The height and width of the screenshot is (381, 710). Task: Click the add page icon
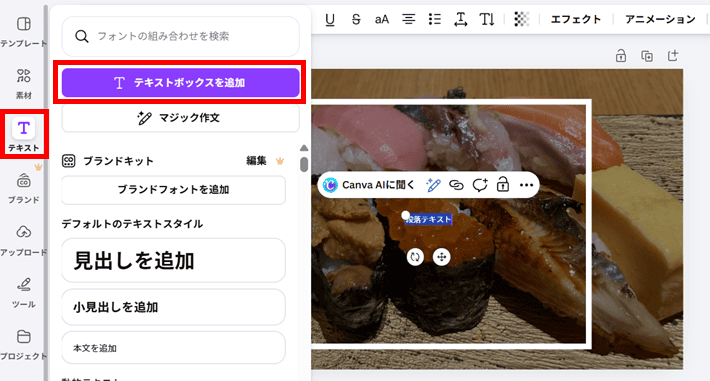tap(673, 56)
